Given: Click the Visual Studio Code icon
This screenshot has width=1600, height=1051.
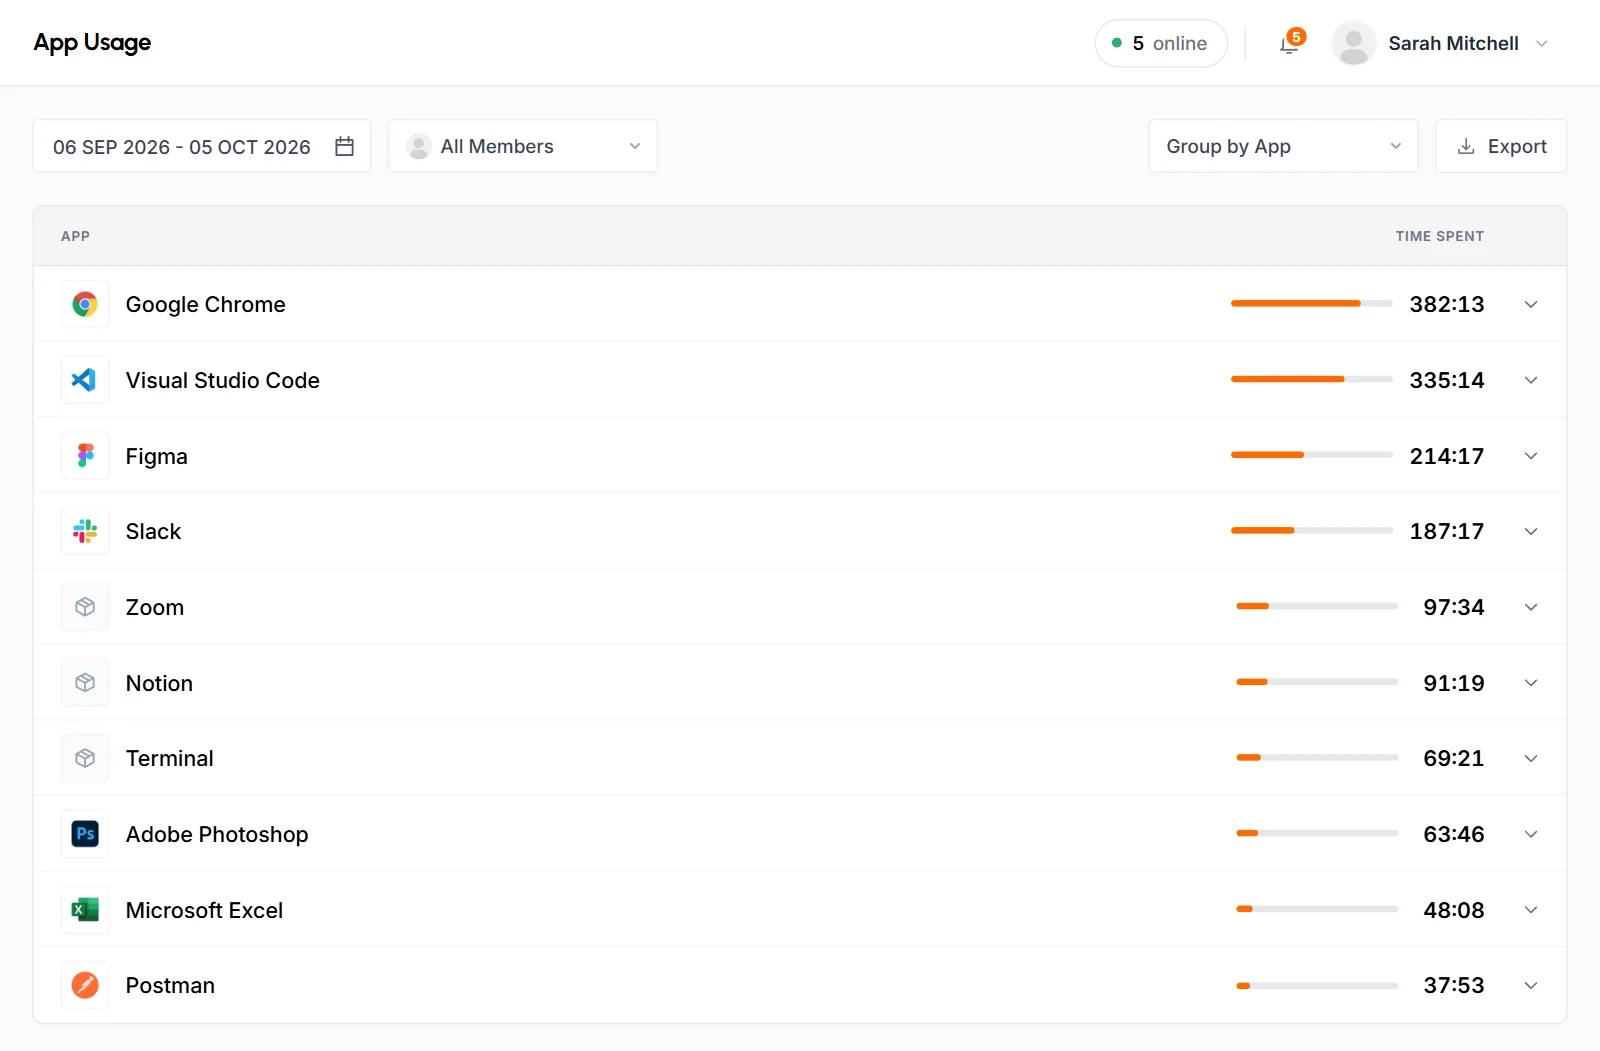Looking at the screenshot, I should (85, 380).
